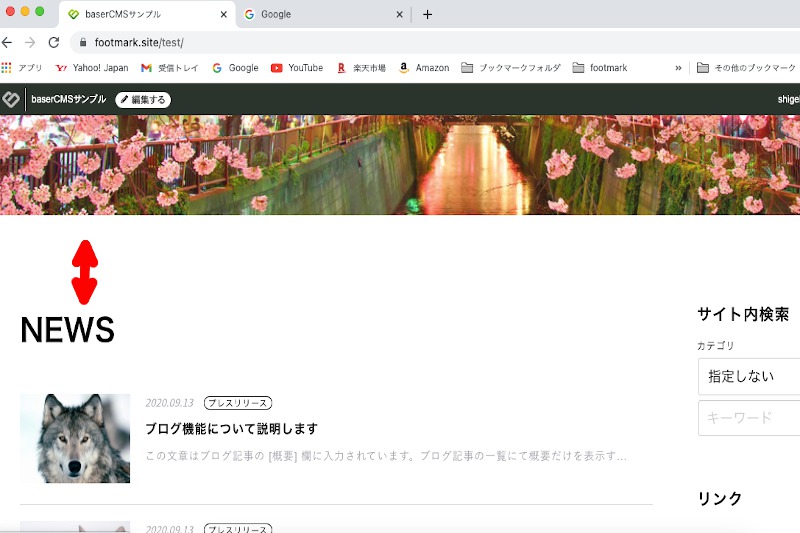
Task: Click the browser back arrow
Action: (8, 43)
